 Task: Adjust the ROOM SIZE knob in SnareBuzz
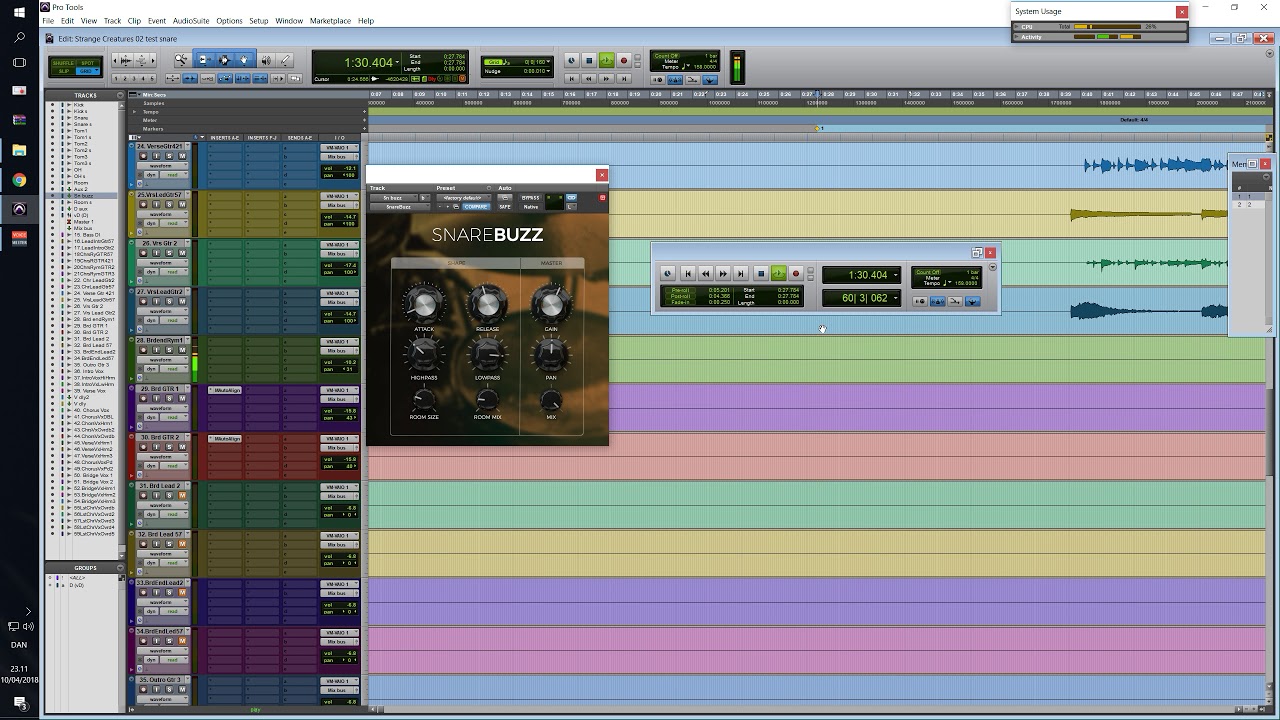424,400
